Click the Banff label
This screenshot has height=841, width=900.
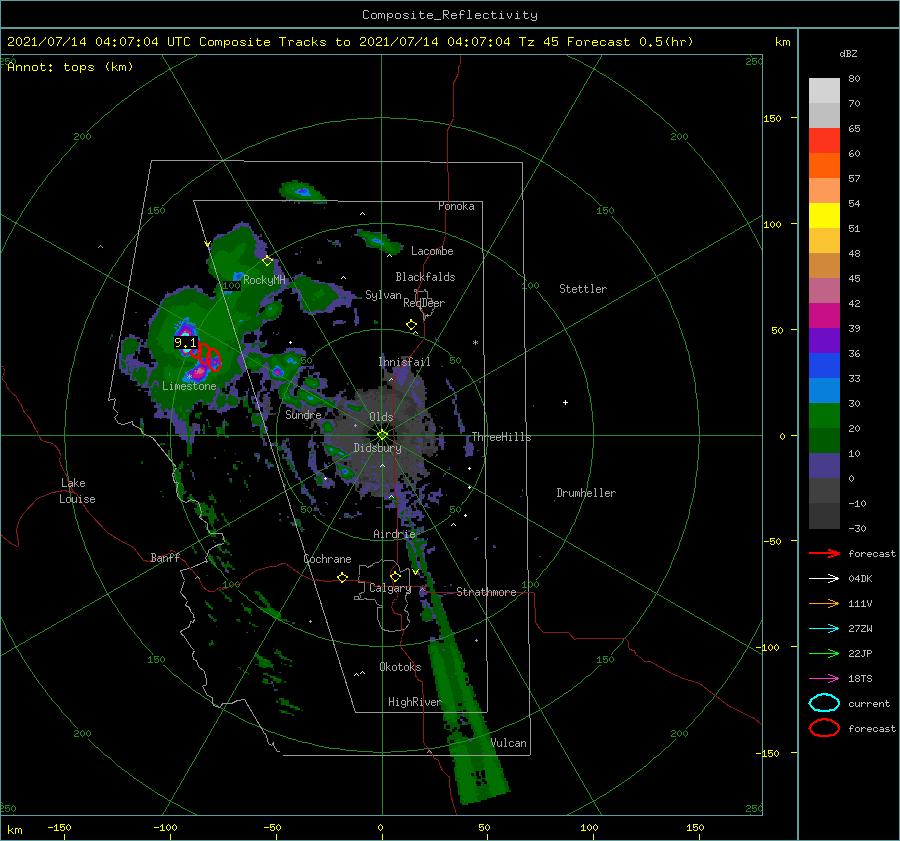tap(165, 557)
